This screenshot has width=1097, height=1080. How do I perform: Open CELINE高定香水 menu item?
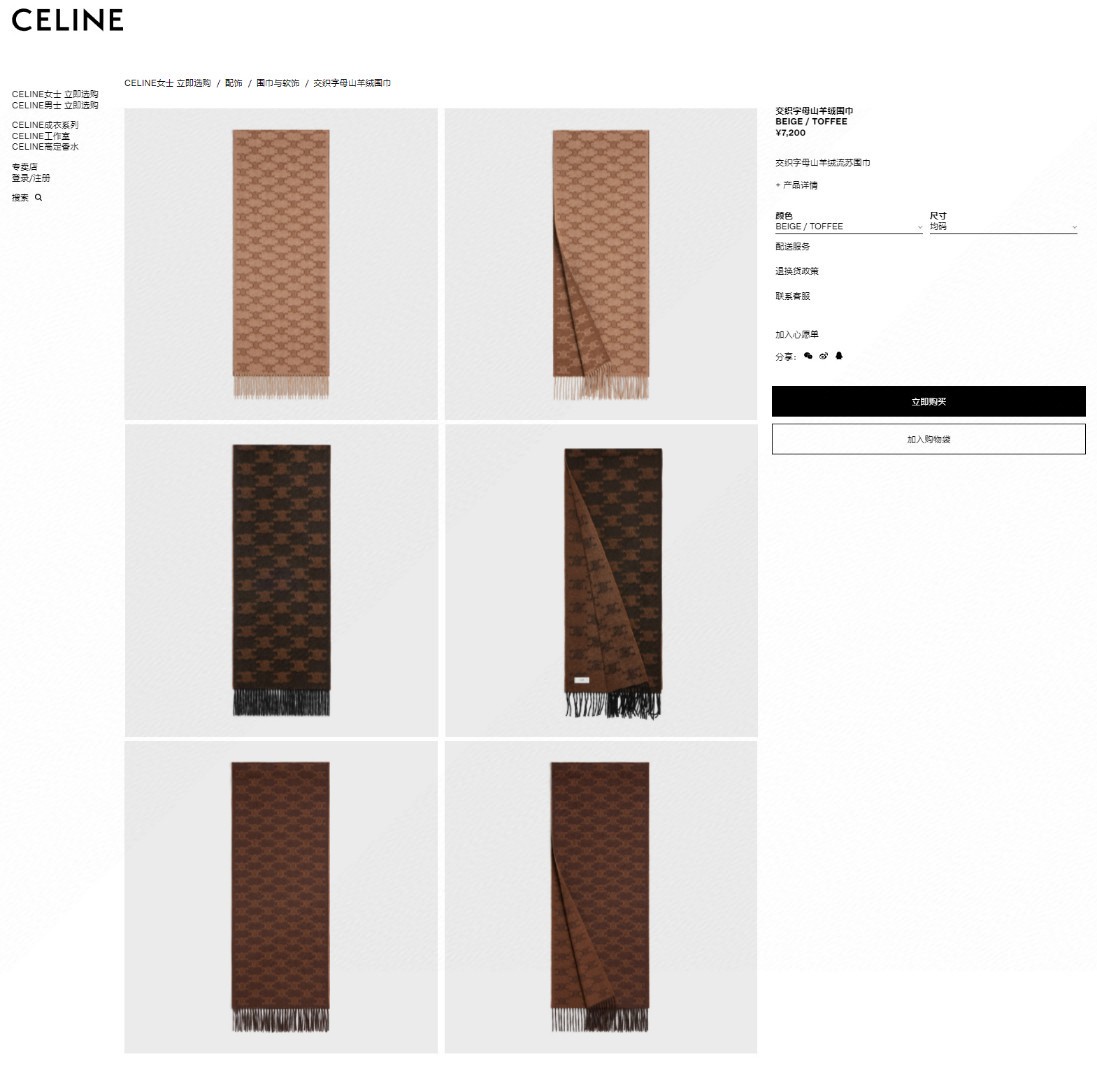click(45, 147)
